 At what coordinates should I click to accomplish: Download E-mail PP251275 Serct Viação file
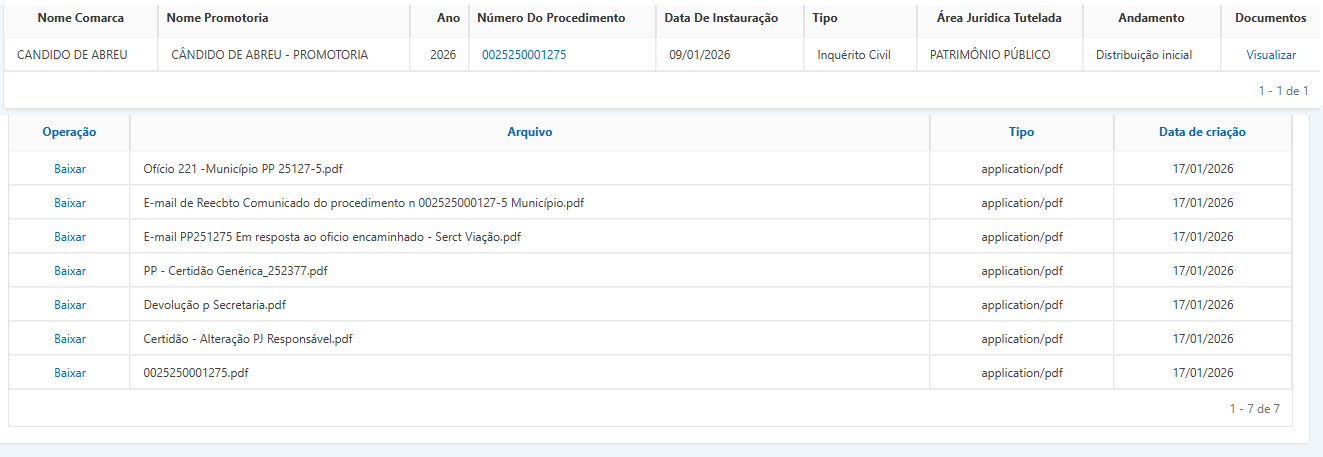pos(70,237)
